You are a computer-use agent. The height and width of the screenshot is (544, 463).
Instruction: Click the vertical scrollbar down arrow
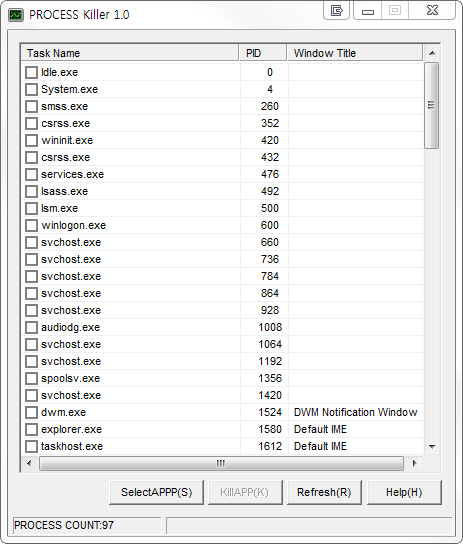coord(432,447)
